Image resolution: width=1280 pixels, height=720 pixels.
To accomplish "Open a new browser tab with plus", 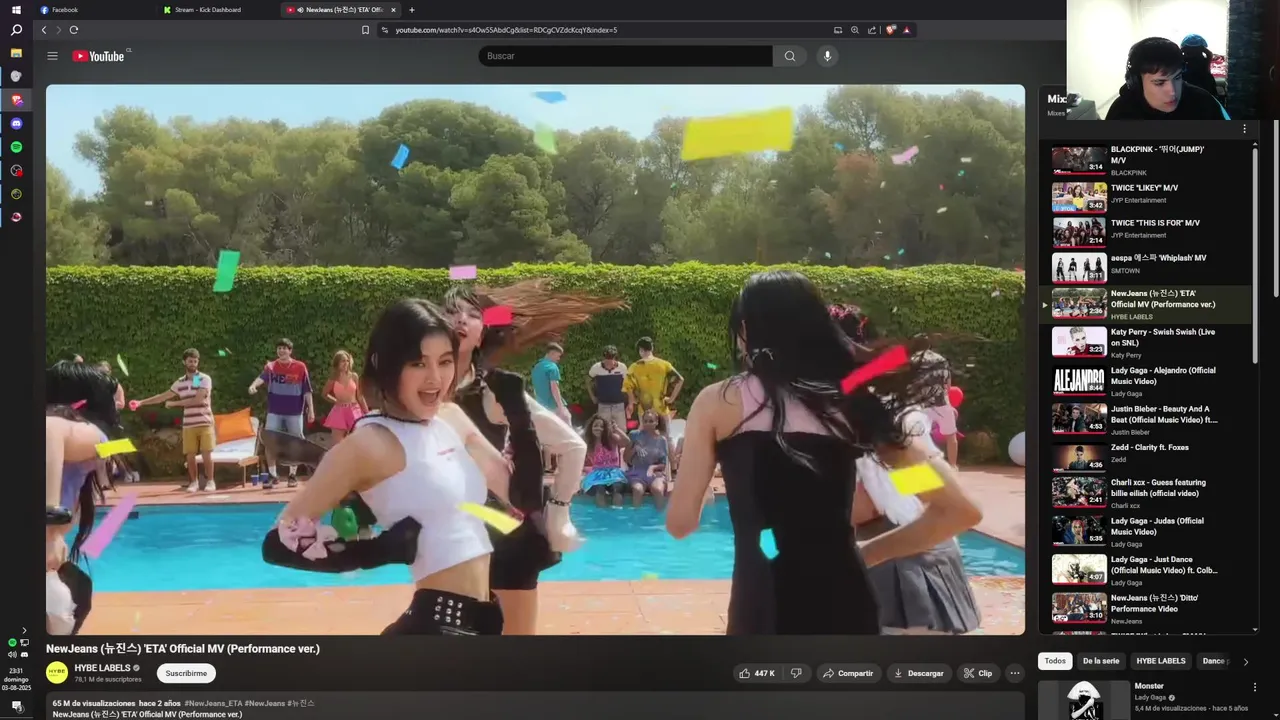I will click(412, 10).
